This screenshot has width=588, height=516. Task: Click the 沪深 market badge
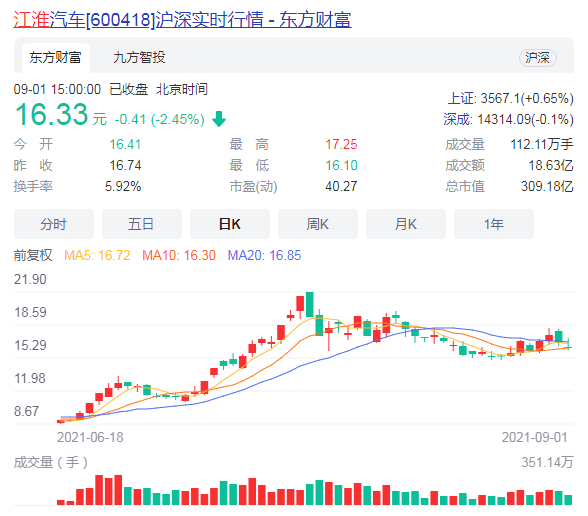click(x=537, y=58)
